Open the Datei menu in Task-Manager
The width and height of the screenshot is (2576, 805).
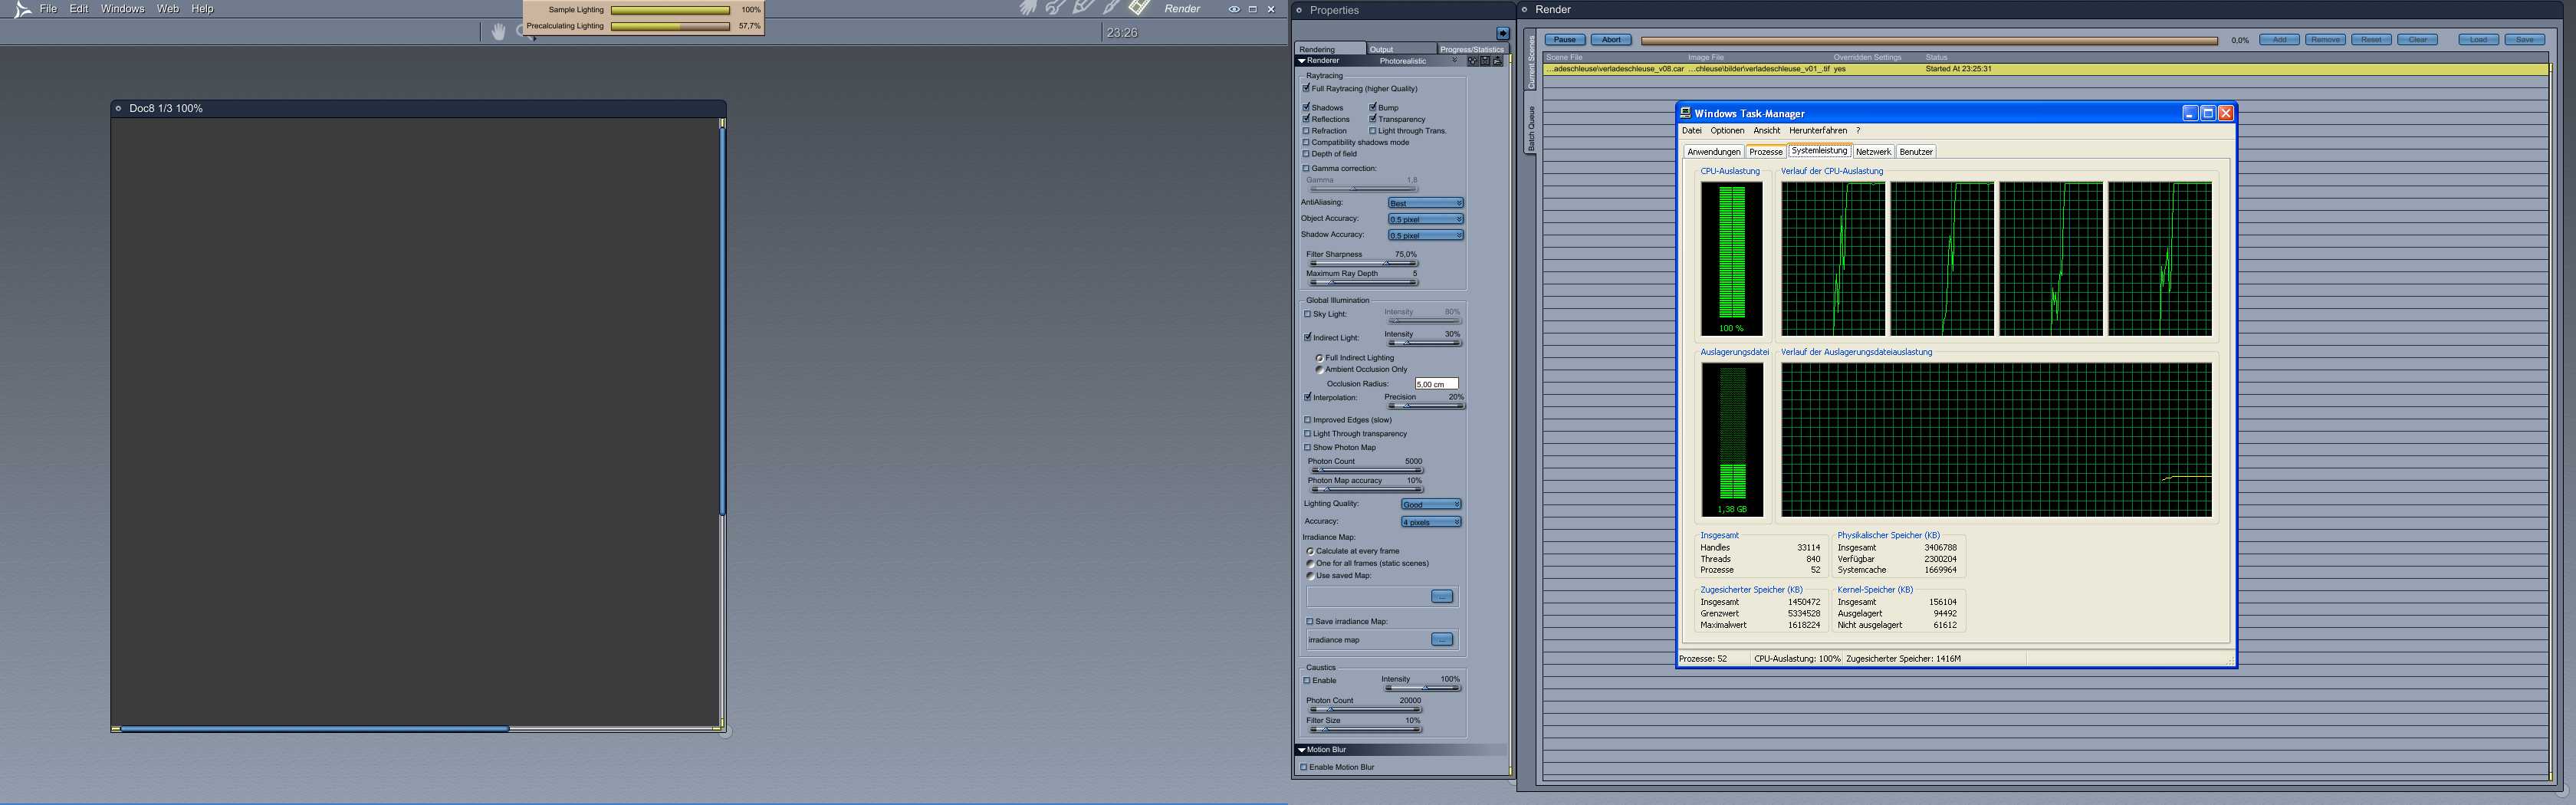coord(1691,131)
